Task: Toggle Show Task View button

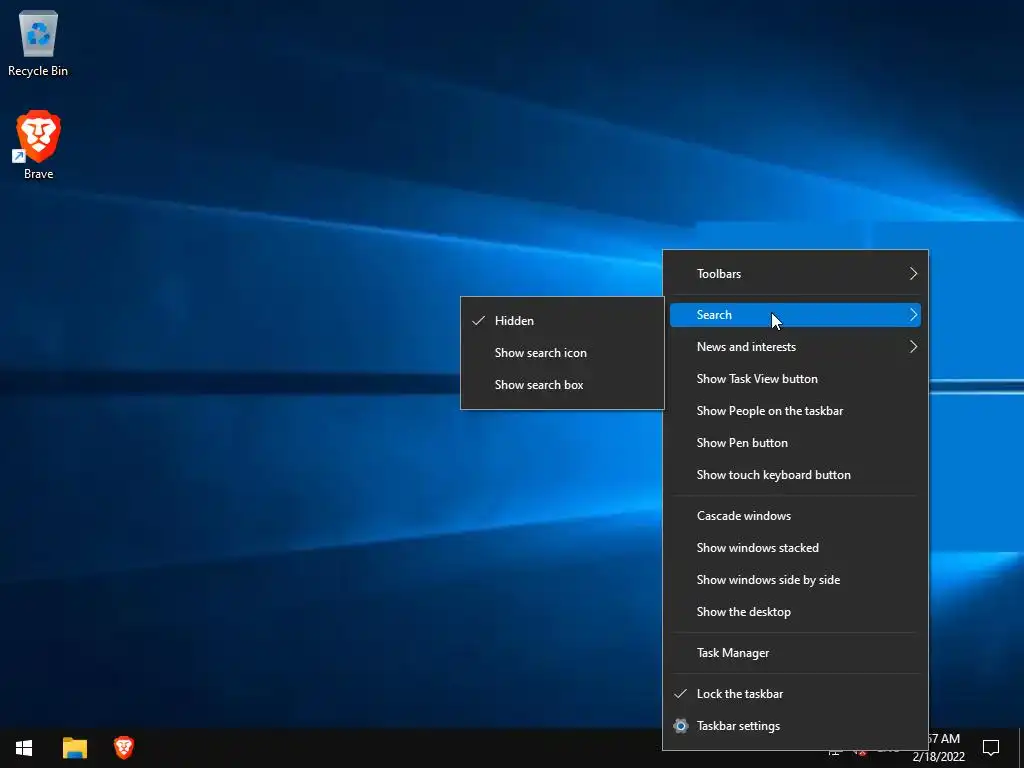Action: click(795, 379)
